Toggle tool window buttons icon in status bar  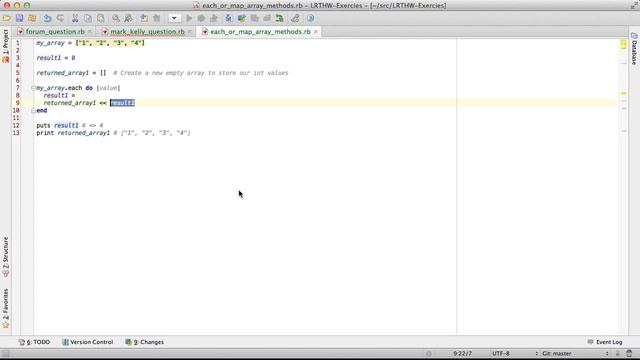click(x=6, y=354)
